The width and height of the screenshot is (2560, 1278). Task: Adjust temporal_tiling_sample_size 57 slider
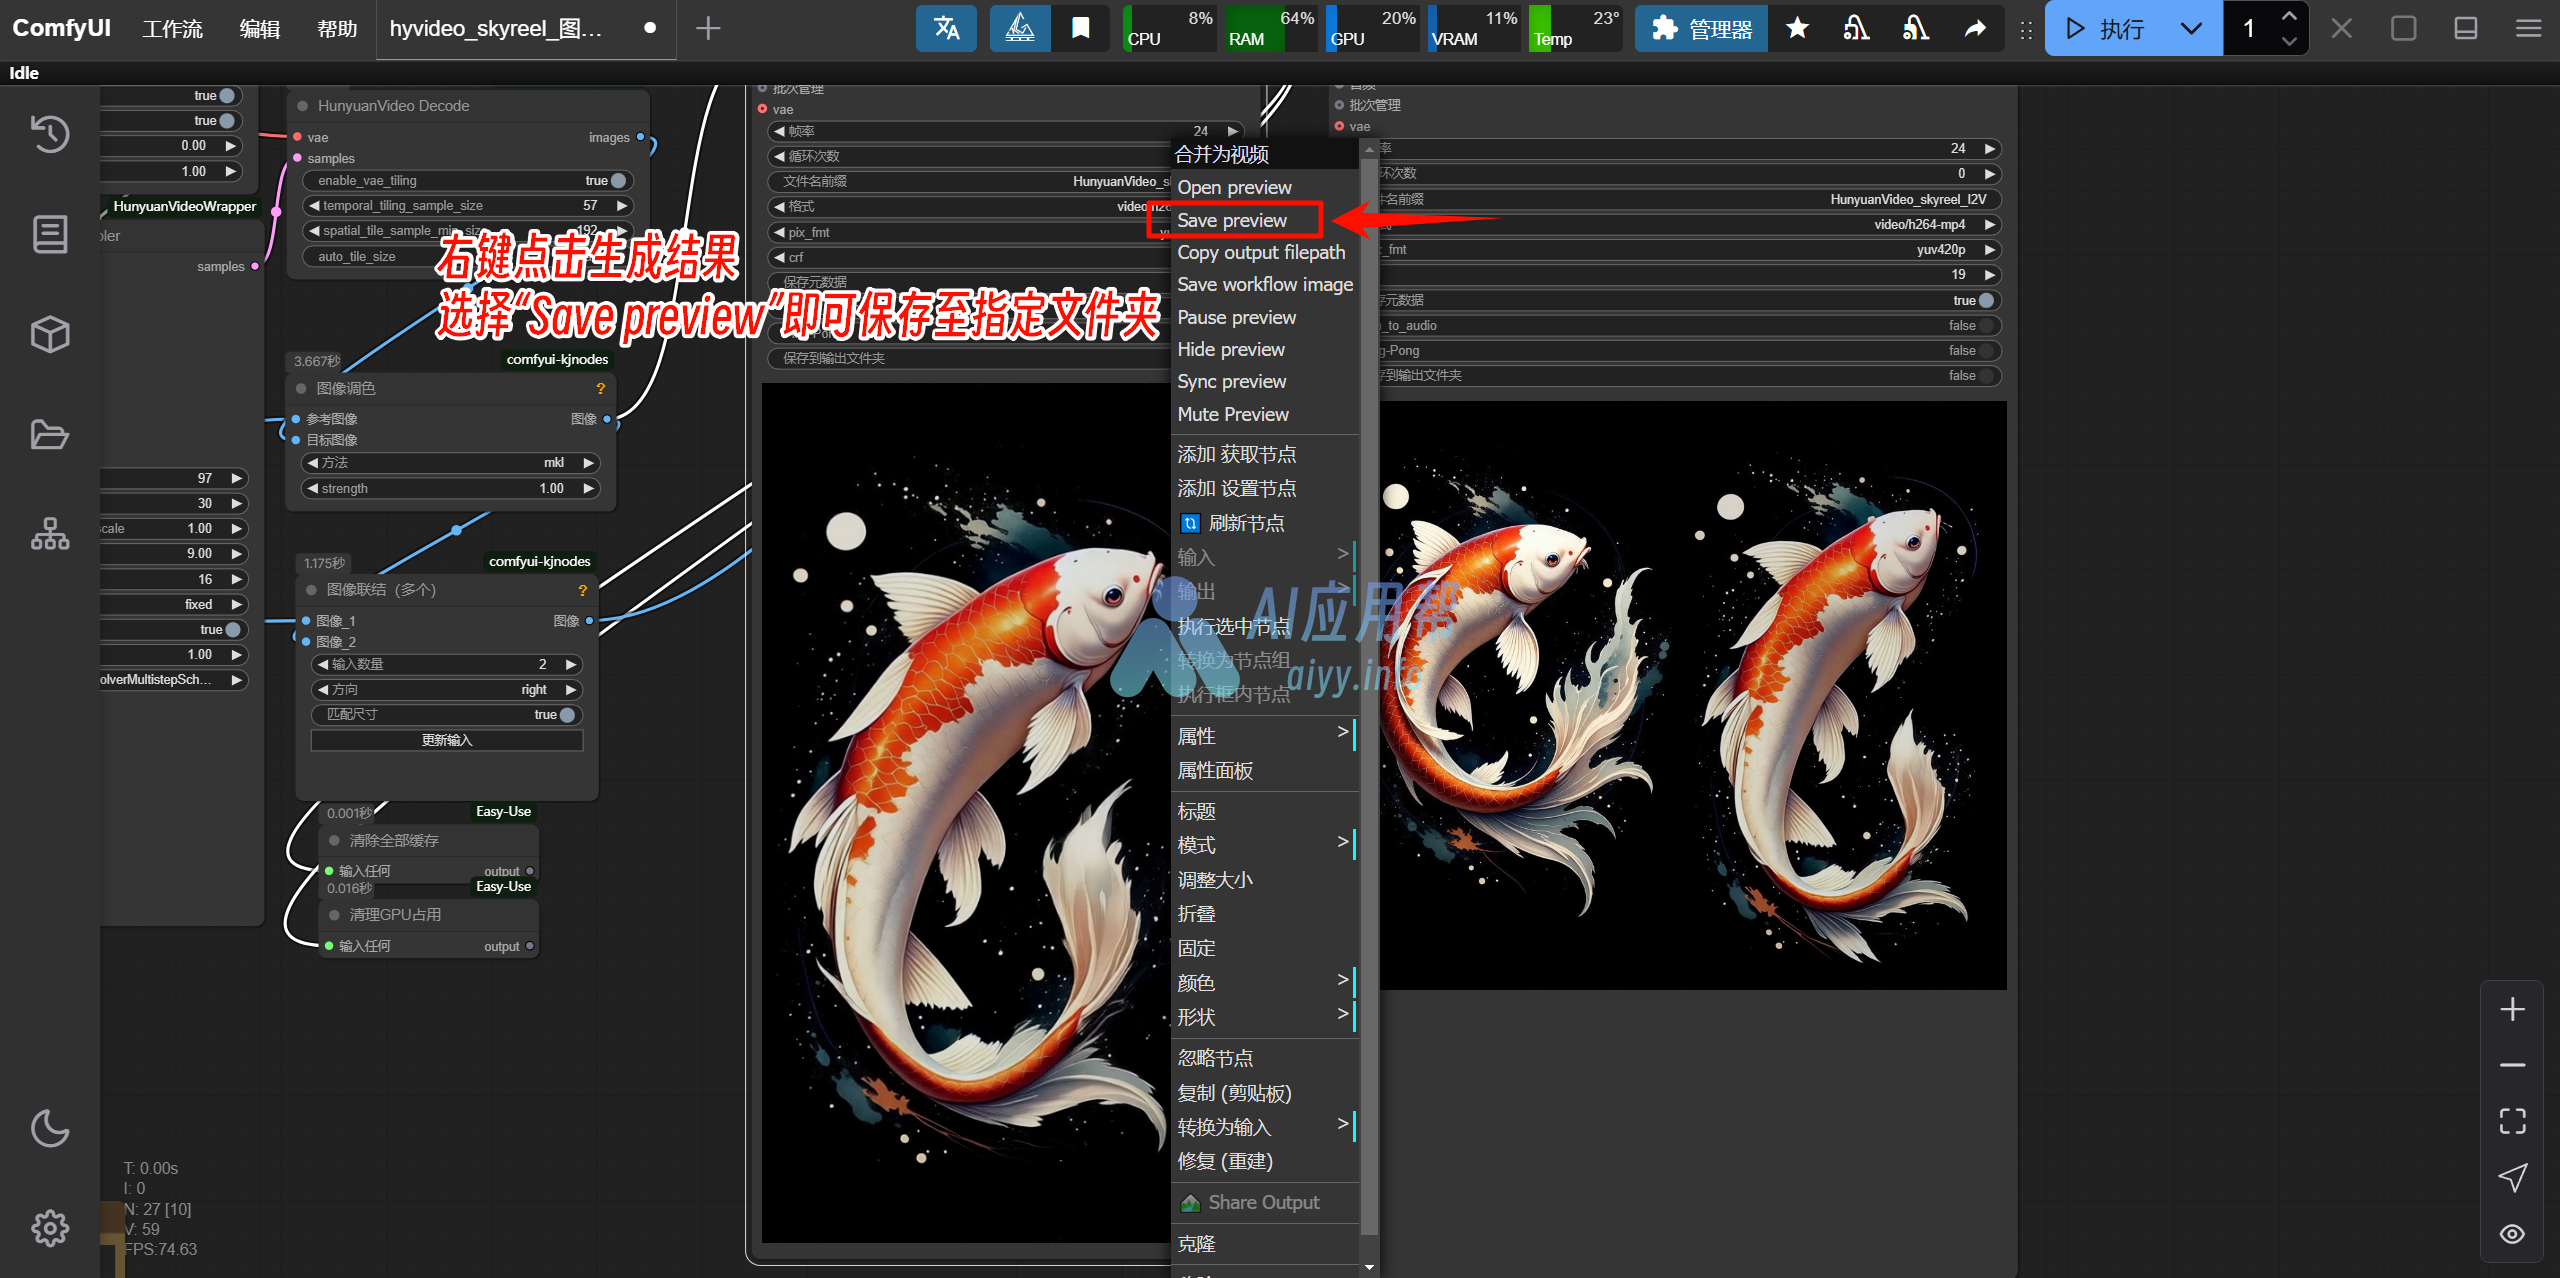tap(468, 206)
